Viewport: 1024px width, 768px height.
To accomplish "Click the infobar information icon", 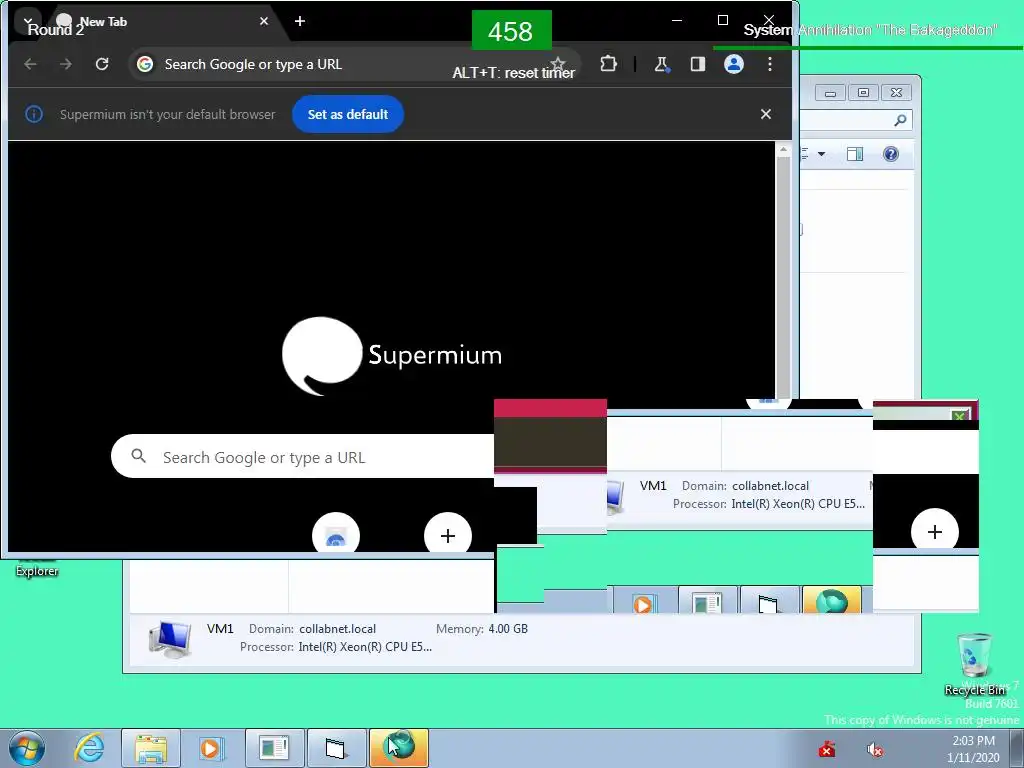I will pos(34,114).
